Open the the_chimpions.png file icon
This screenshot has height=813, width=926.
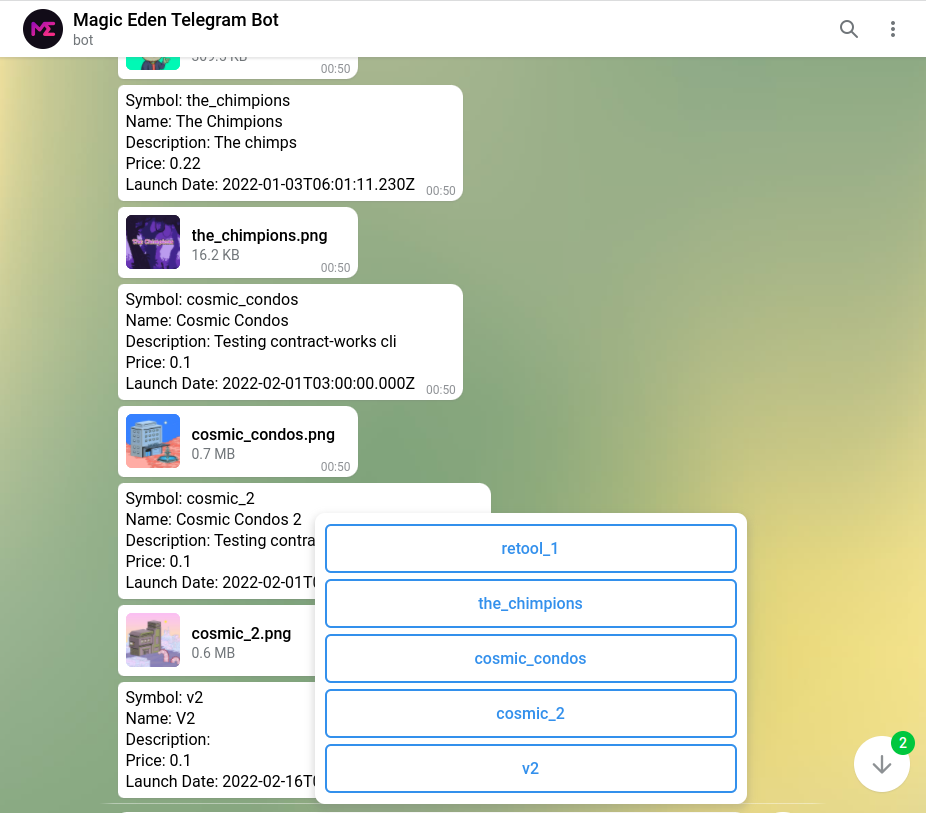point(152,242)
